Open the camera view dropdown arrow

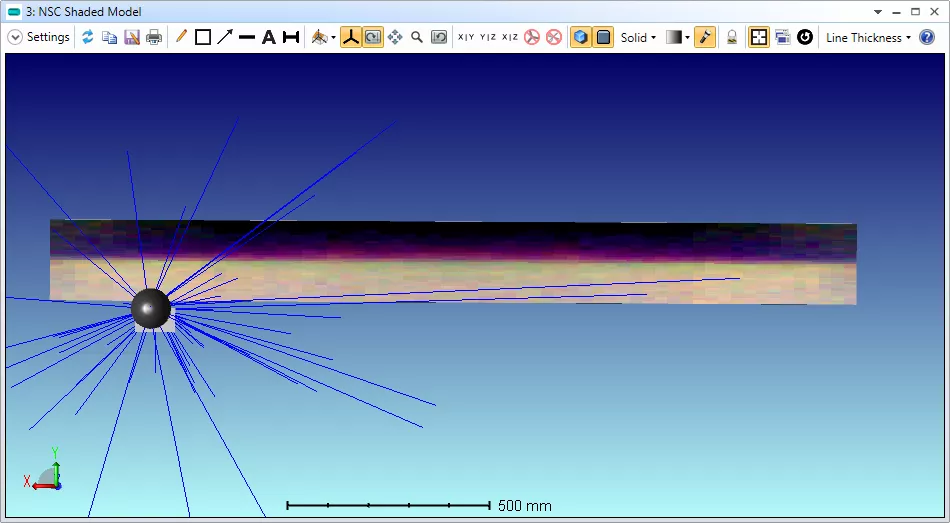(333, 38)
